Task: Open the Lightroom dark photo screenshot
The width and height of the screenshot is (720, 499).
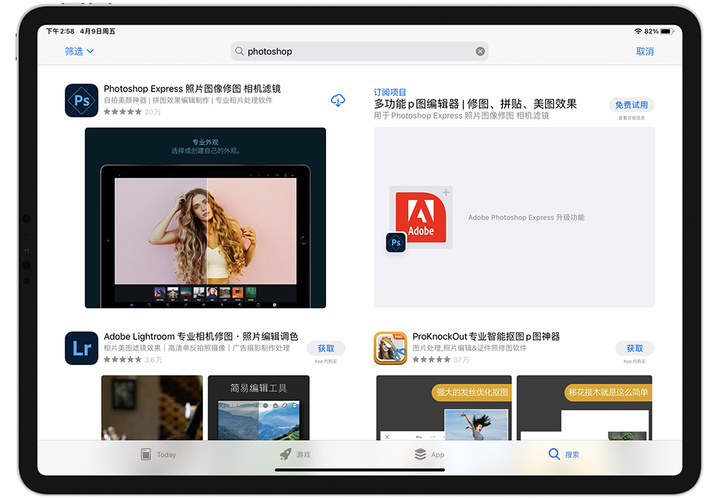Action: click(152, 408)
